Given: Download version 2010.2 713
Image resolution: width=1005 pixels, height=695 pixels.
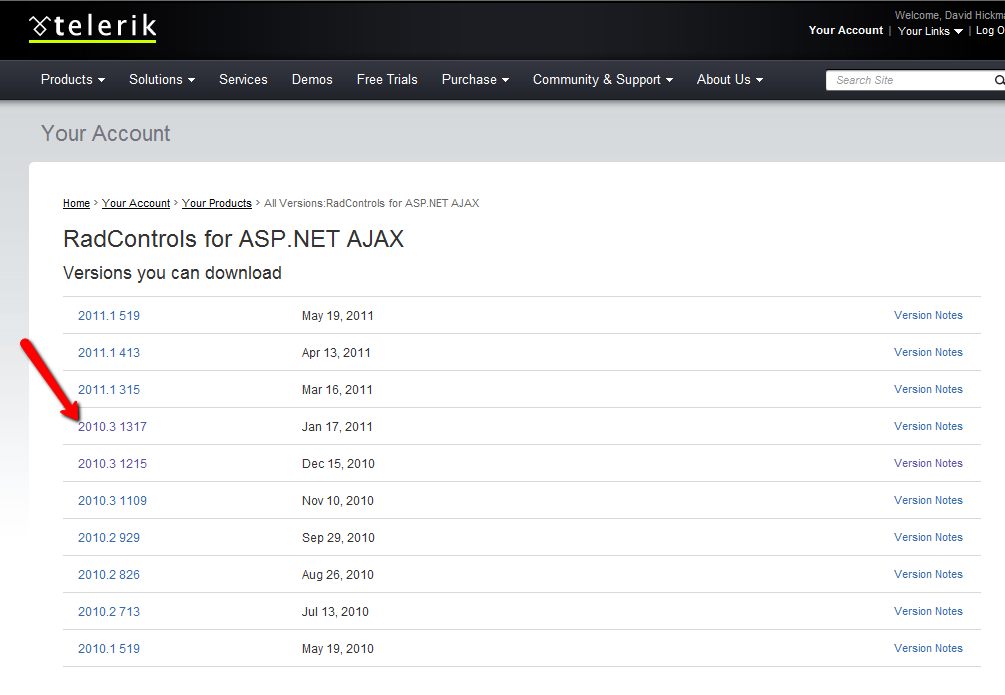Looking at the screenshot, I should (109, 612).
